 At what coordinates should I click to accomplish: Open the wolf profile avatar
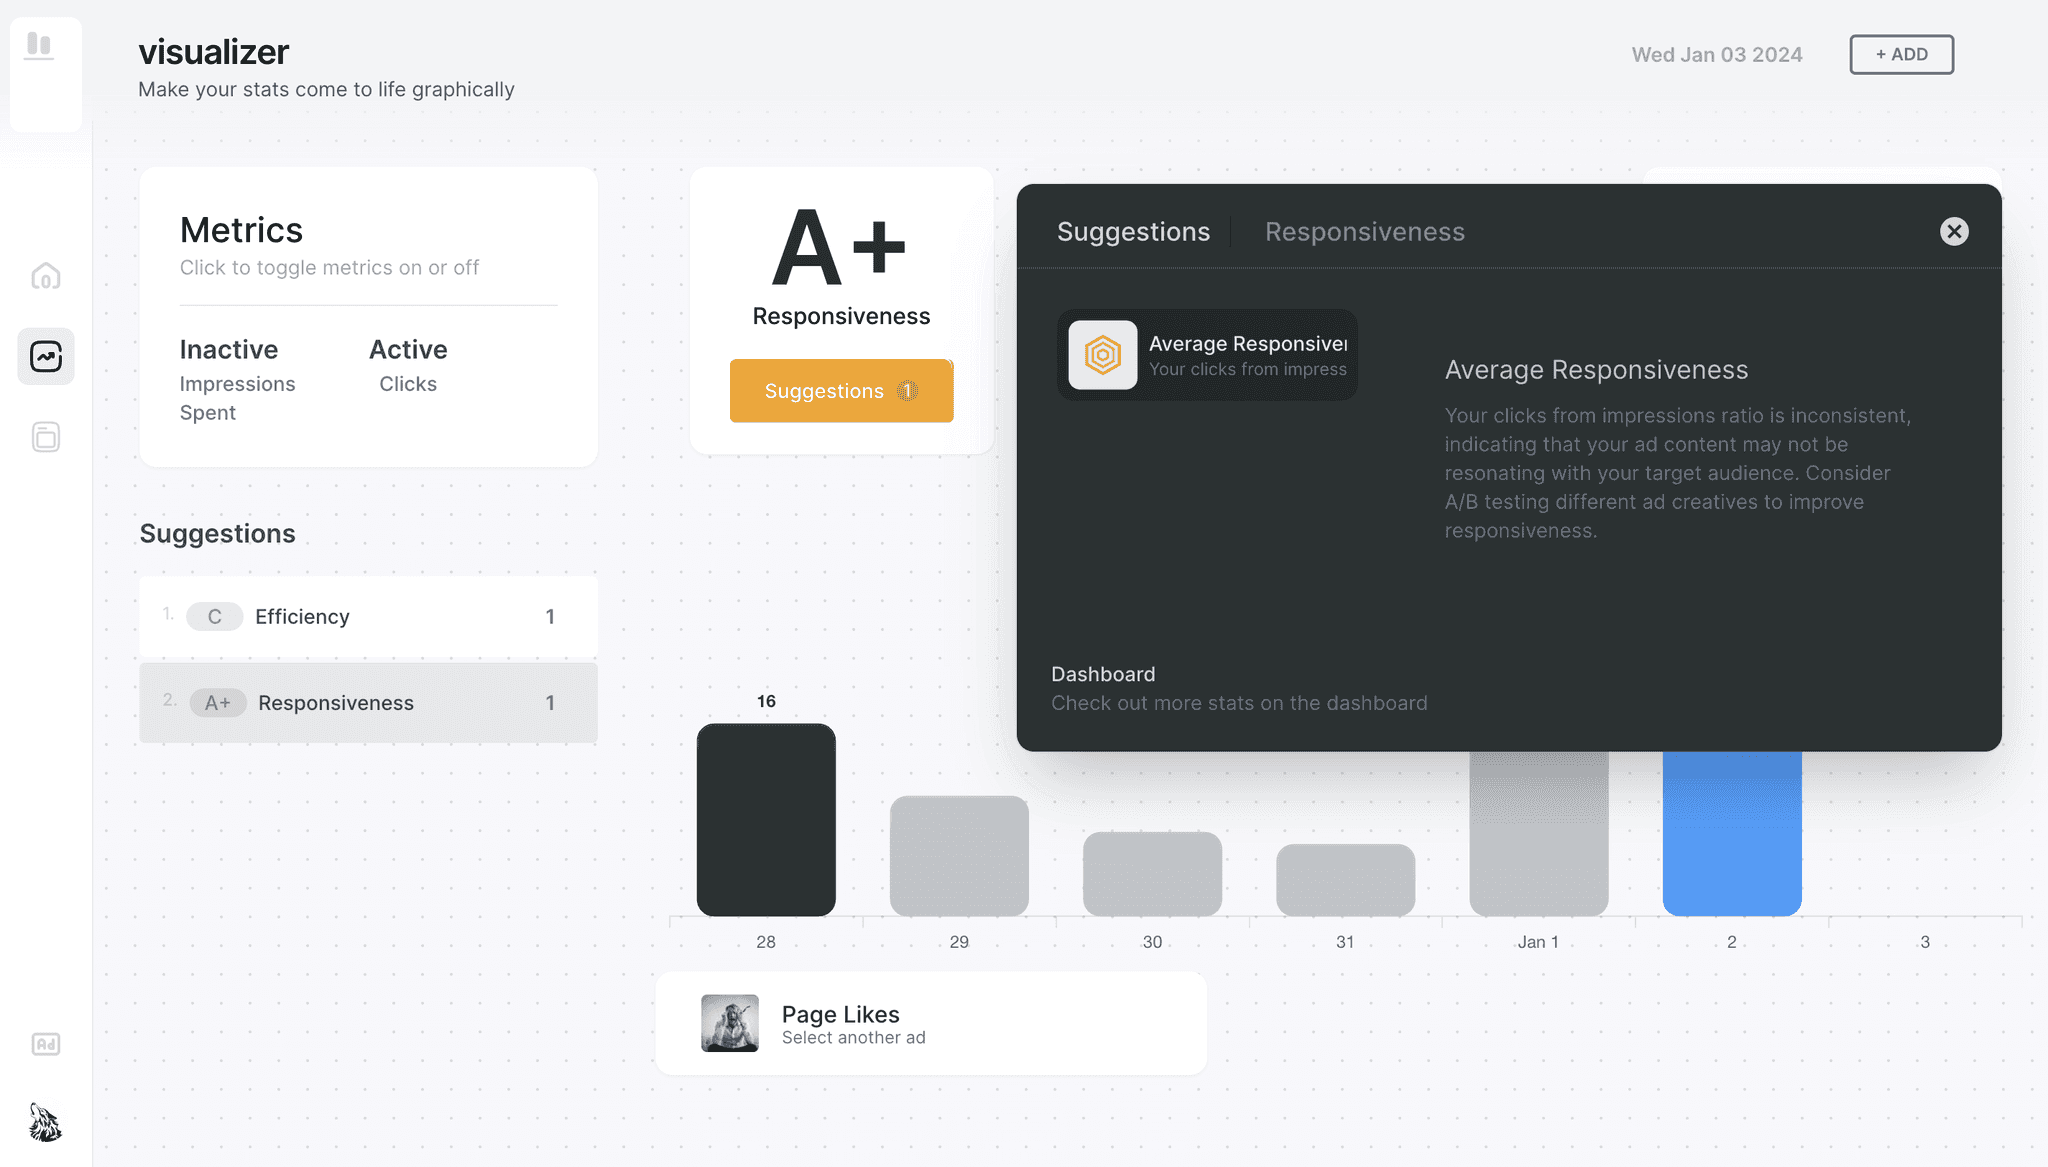45,1122
